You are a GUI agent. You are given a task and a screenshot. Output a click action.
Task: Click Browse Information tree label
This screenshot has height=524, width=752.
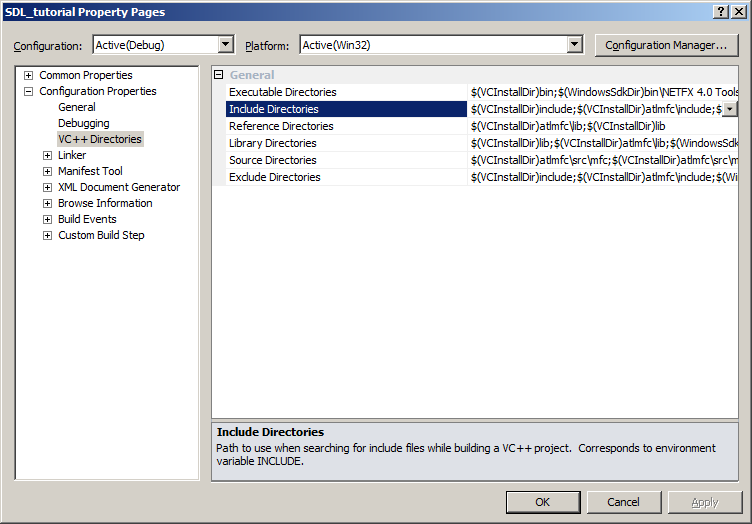[x=105, y=203]
